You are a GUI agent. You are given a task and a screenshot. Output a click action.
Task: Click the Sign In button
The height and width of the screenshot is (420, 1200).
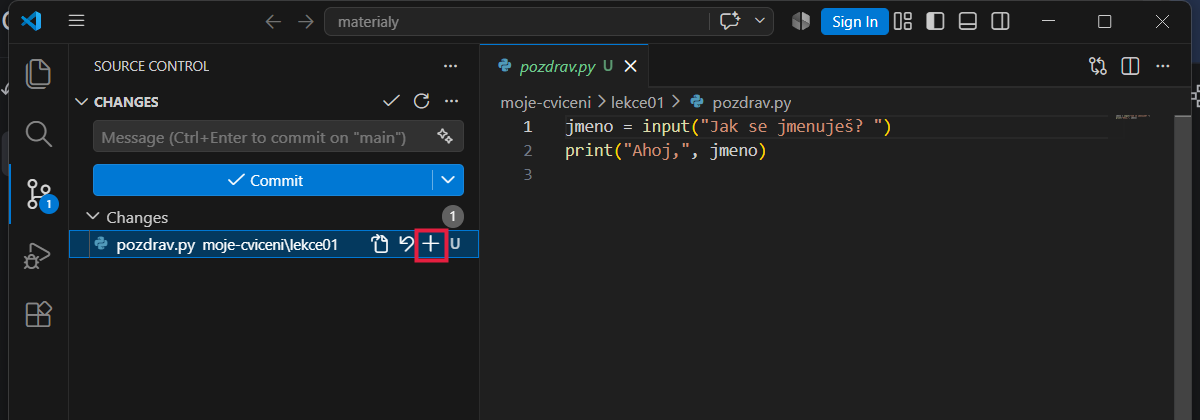coord(855,21)
